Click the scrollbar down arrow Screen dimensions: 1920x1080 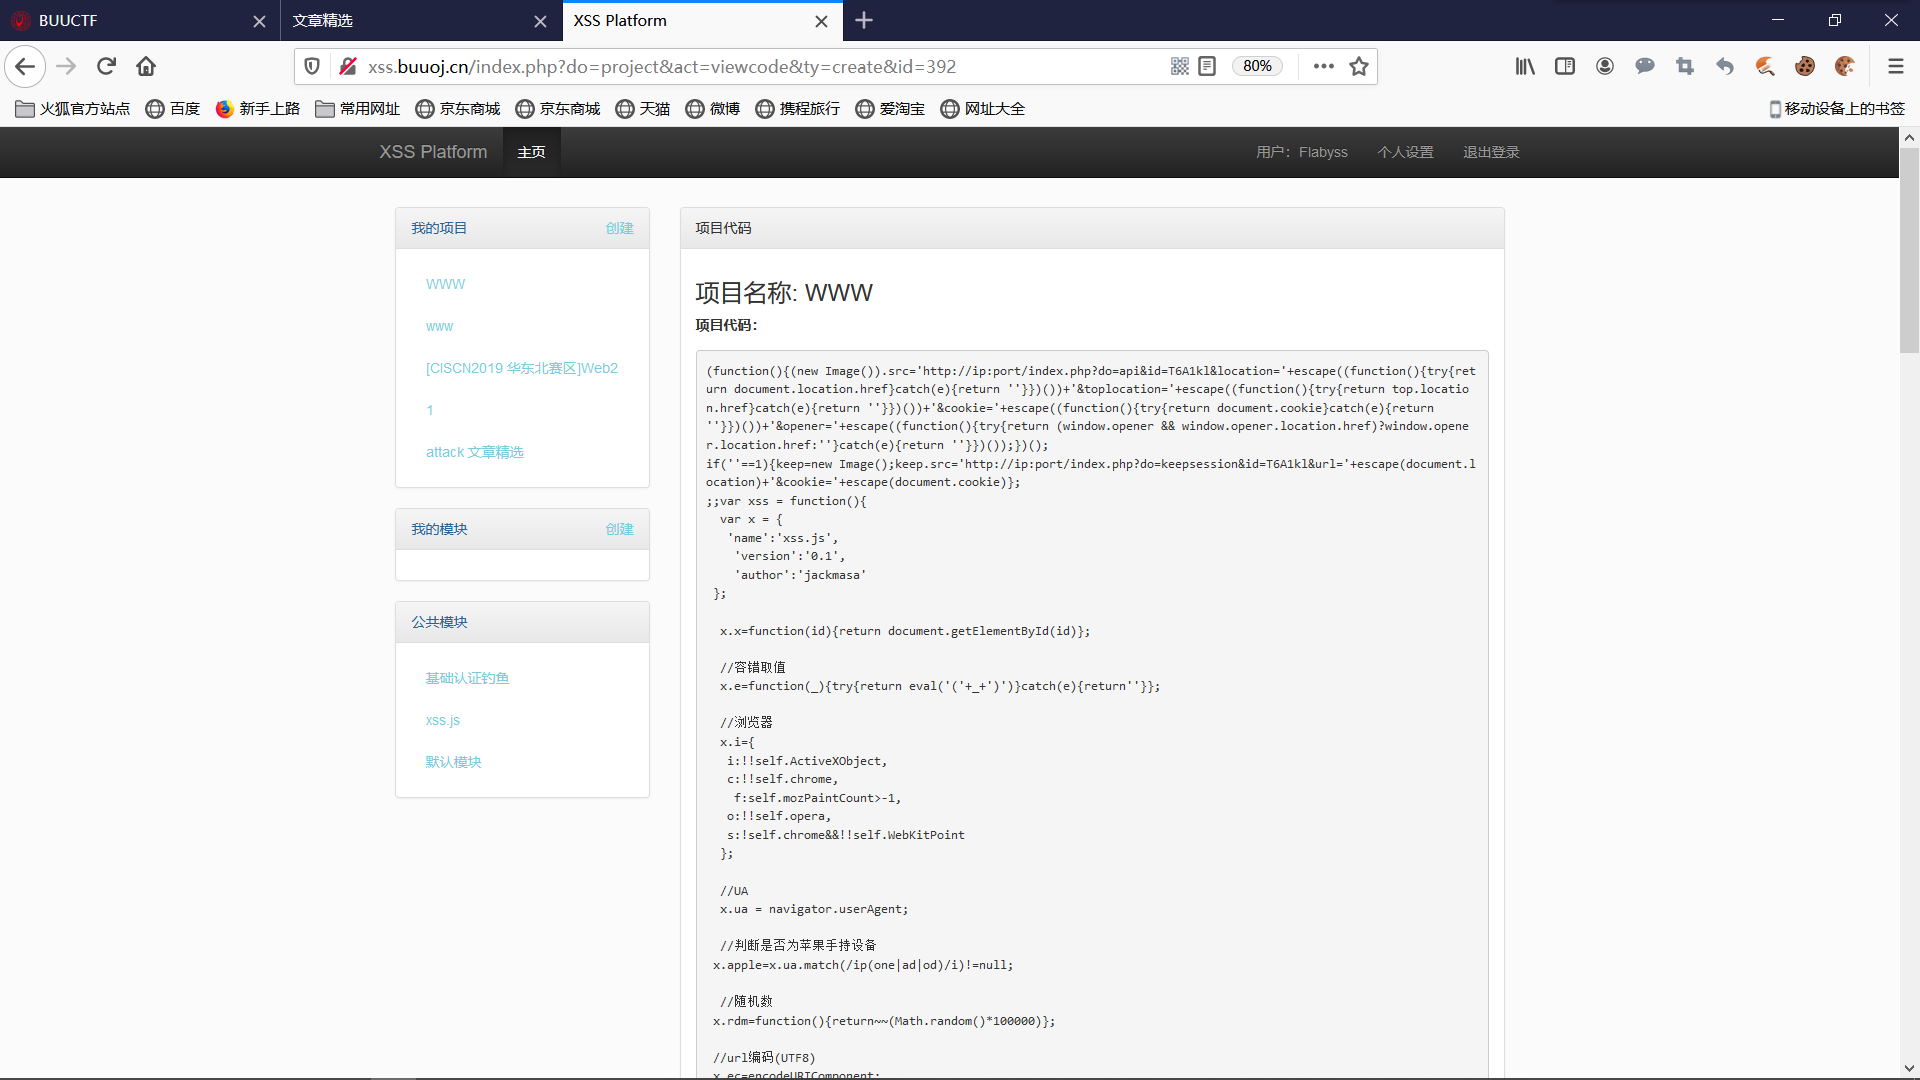pyautogui.click(x=1909, y=1068)
